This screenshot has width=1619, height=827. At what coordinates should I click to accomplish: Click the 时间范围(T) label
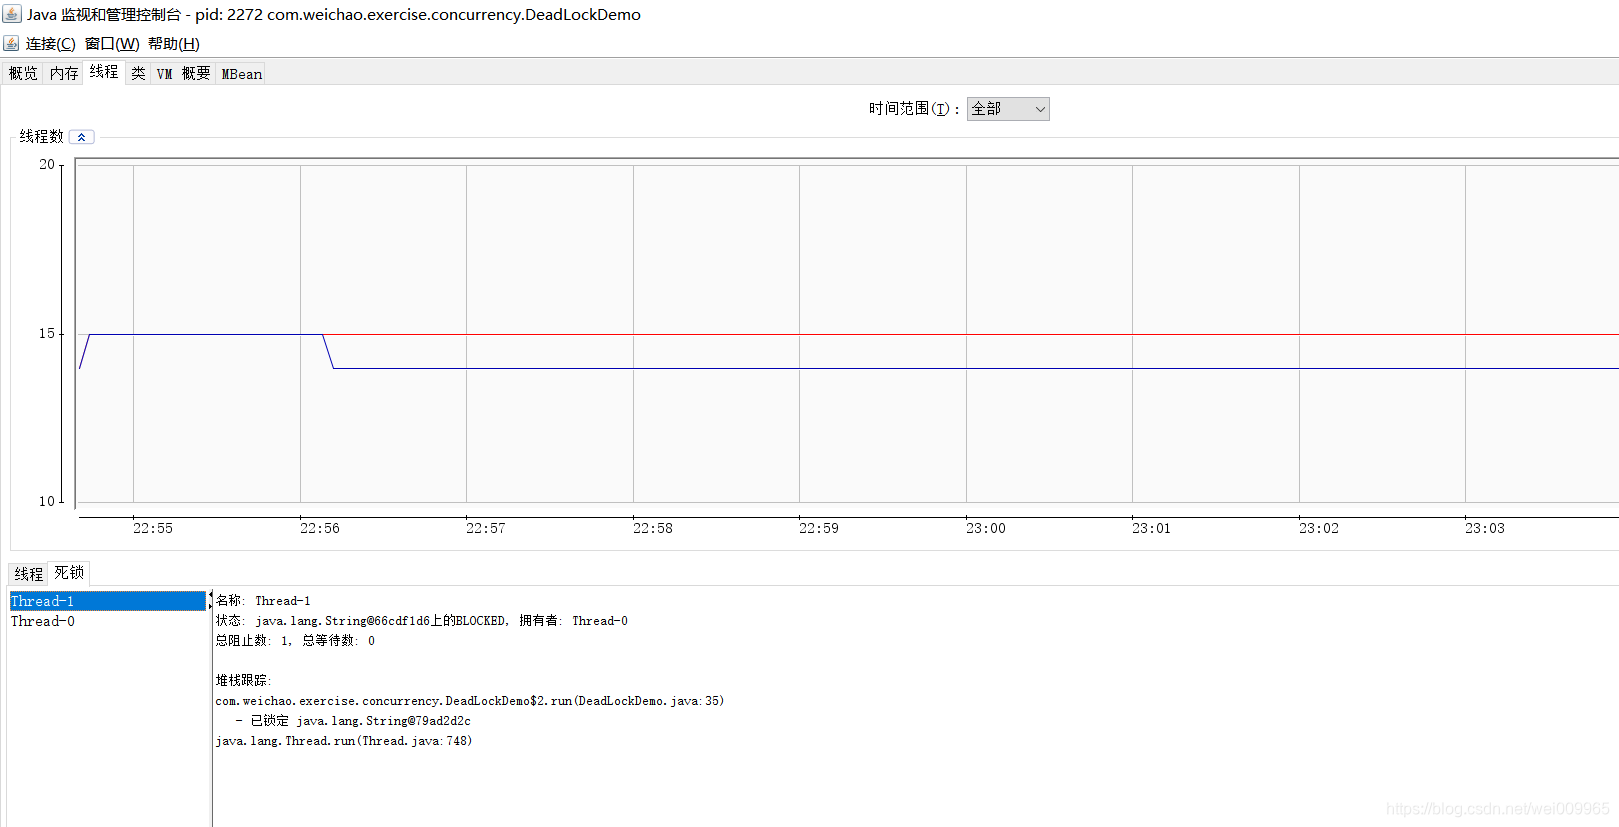pyautogui.click(x=914, y=109)
